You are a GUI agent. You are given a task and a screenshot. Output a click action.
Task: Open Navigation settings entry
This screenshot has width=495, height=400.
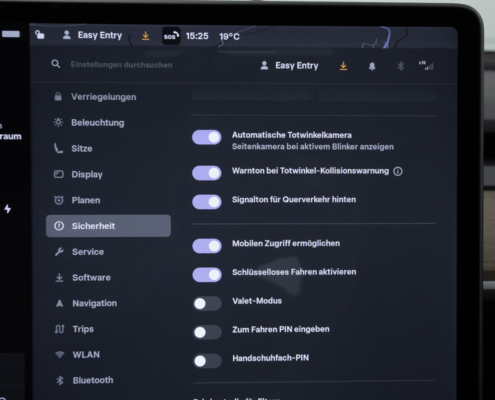pos(108,303)
